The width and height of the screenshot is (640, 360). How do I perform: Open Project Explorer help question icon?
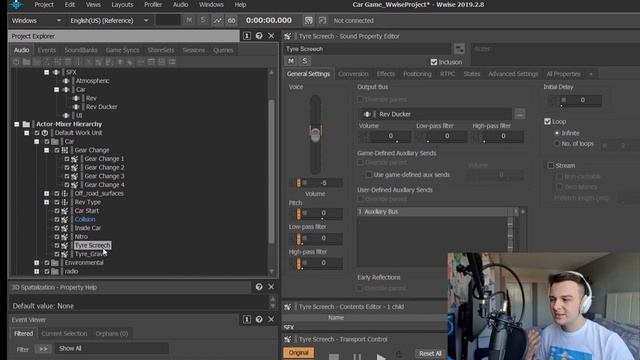[x=259, y=36]
